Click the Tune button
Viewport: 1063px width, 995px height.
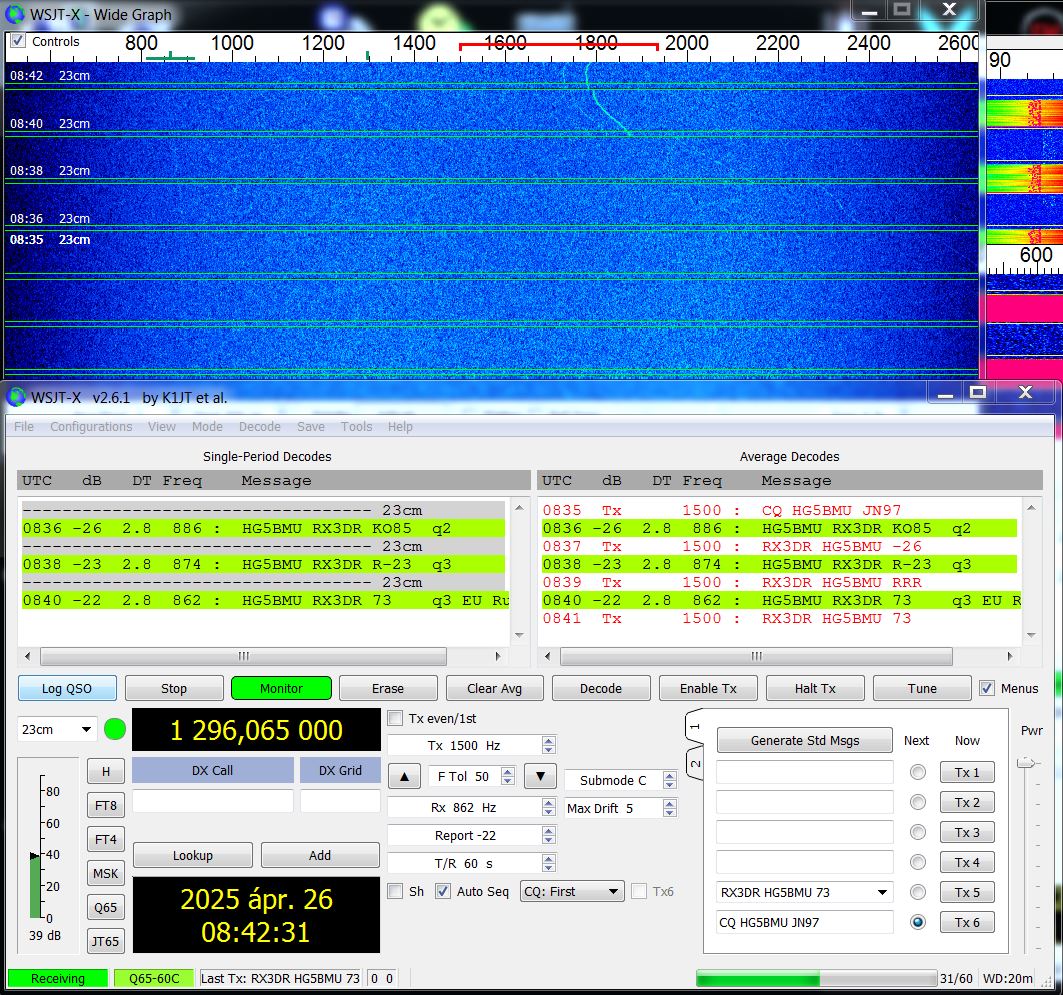(922, 688)
